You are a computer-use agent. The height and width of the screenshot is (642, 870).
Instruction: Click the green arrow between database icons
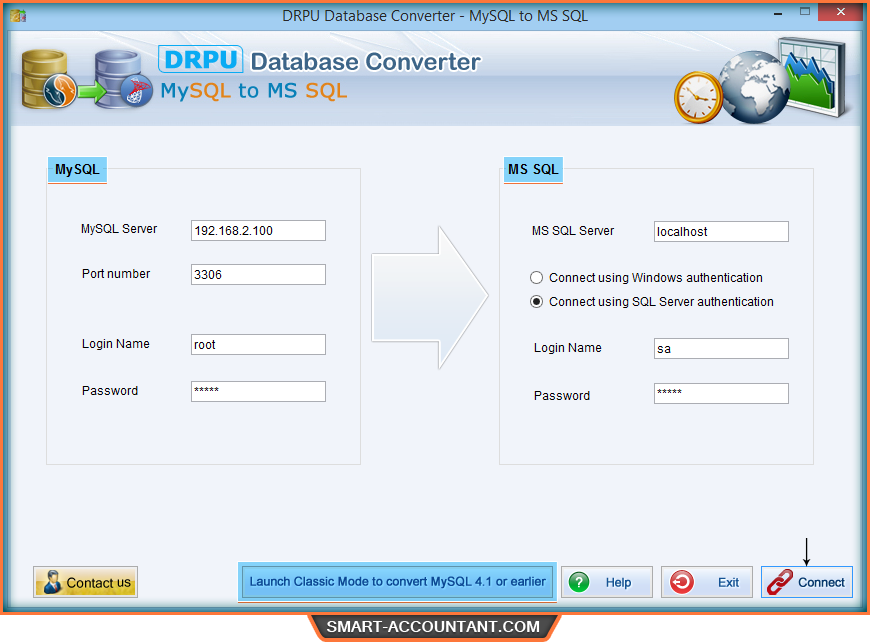92,92
